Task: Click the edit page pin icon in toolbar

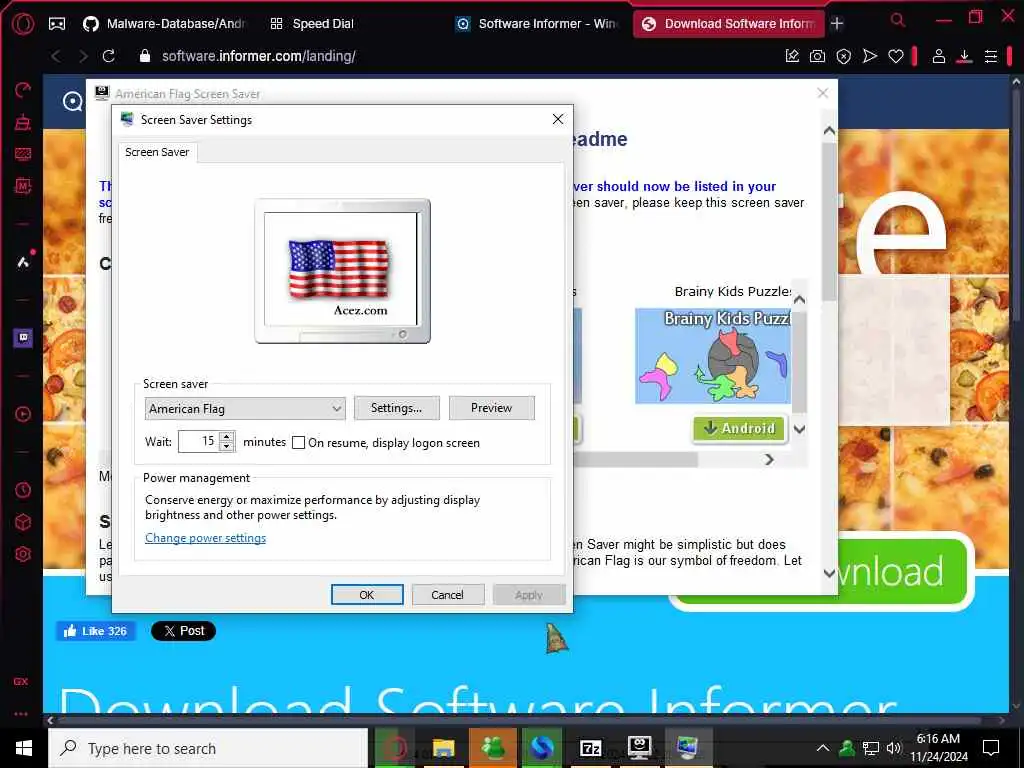Action: [792, 56]
